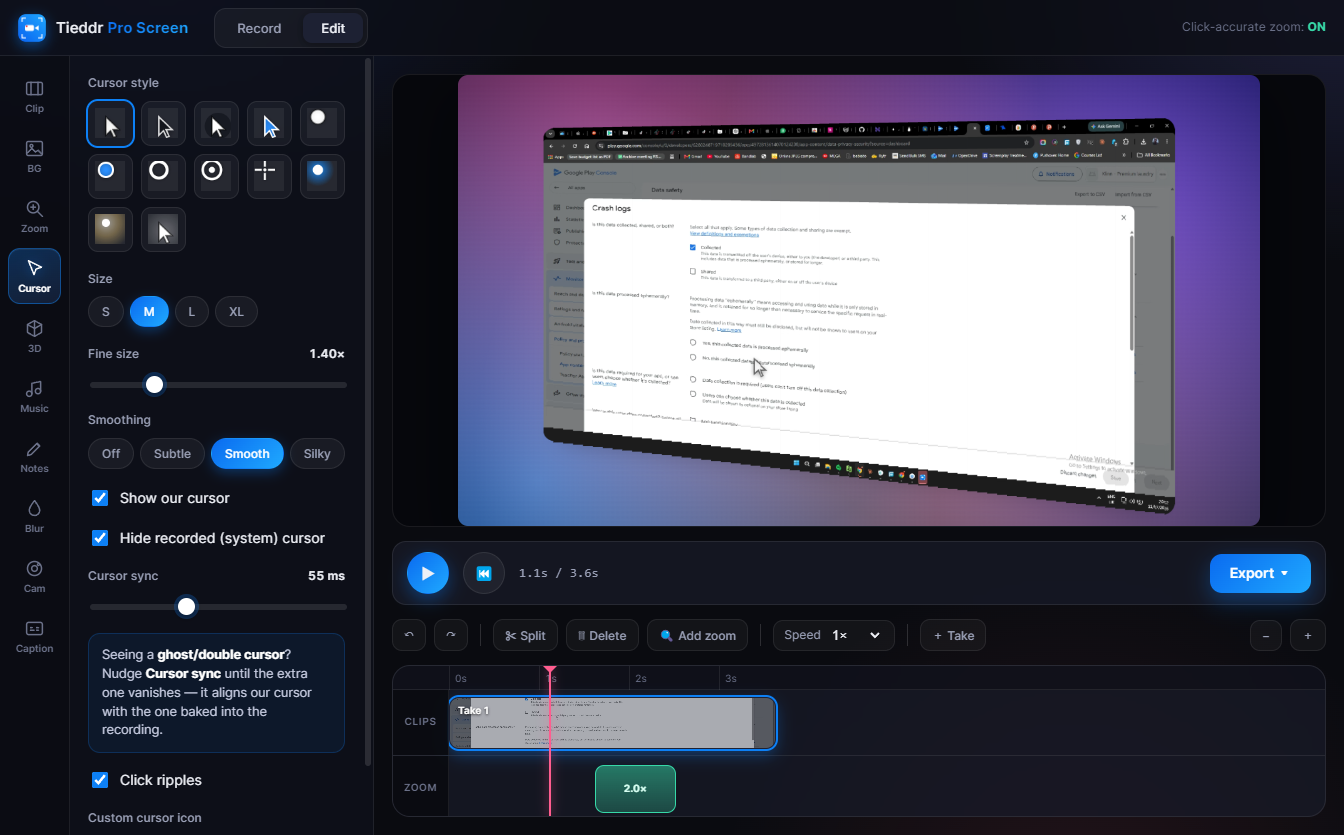Set smoothing to Subtle

tap(172, 453)
